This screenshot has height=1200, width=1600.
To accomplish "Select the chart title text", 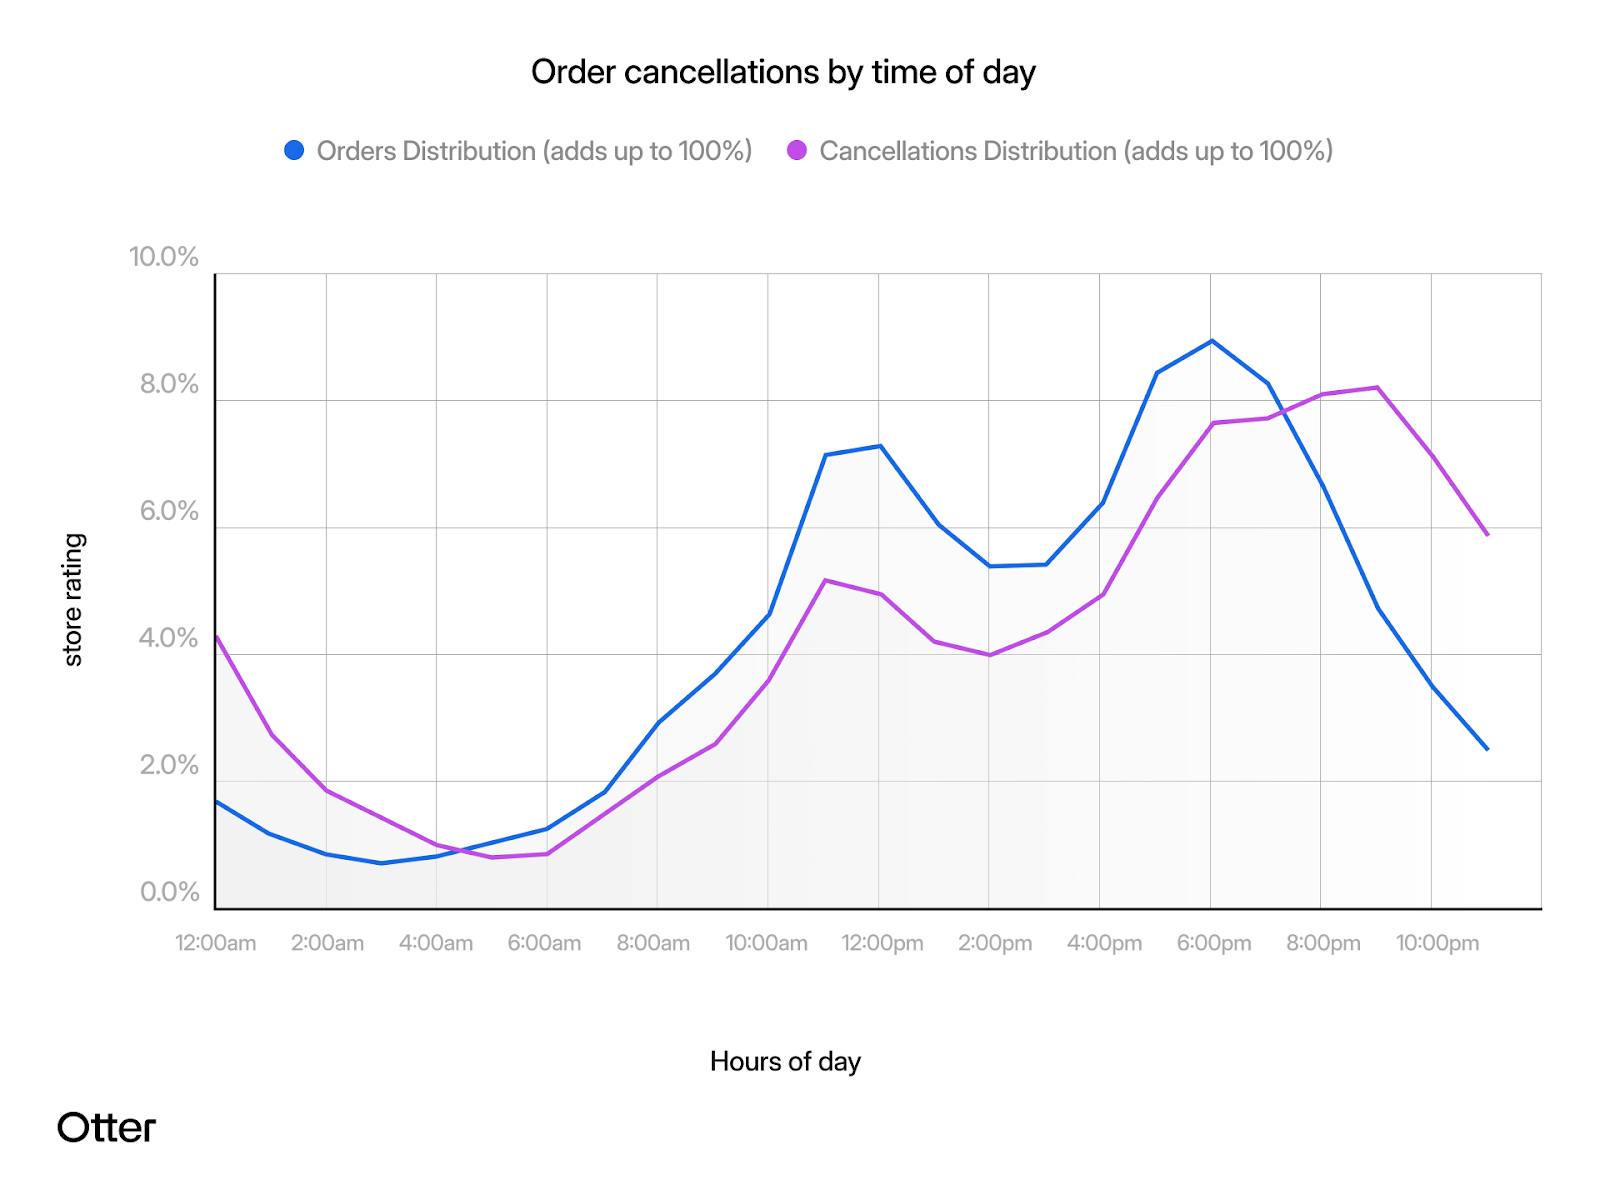I will (x=783, y=72).
